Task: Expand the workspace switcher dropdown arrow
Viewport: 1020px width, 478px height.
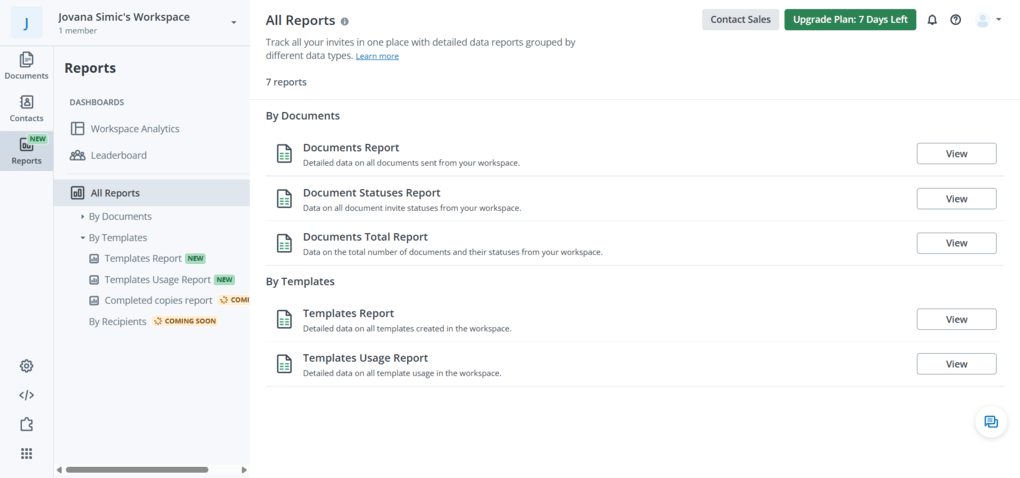Action: 234,23
